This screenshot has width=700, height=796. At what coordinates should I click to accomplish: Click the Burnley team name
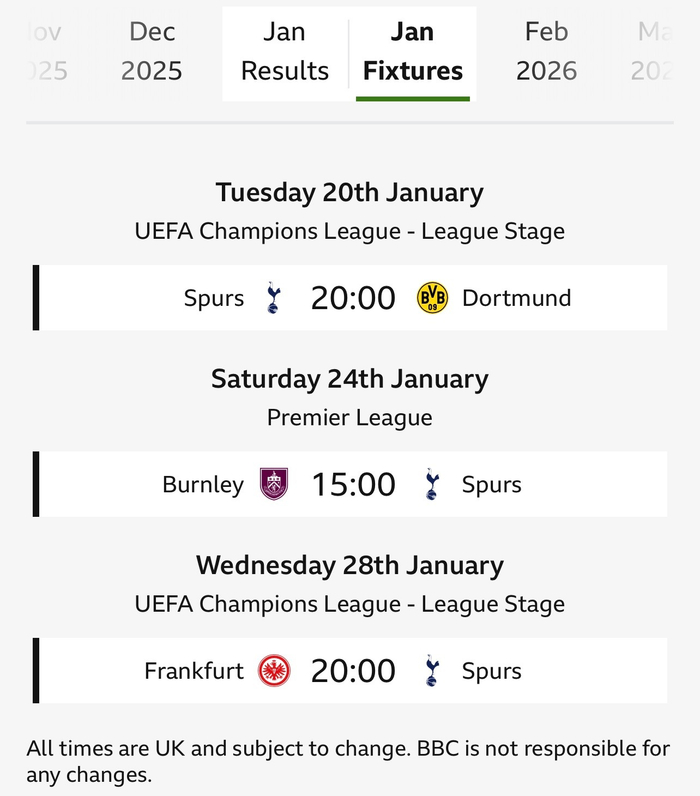coord(203,485)
